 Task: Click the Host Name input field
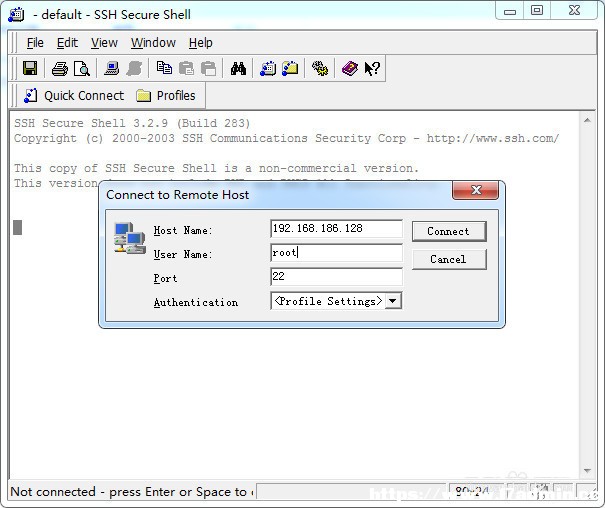pos(336,229)
